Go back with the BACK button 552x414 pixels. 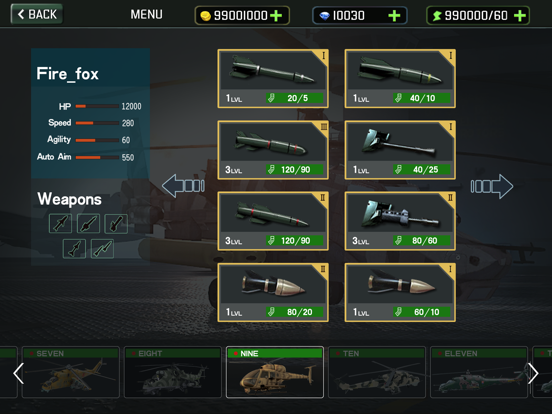[x=37, y=14]
